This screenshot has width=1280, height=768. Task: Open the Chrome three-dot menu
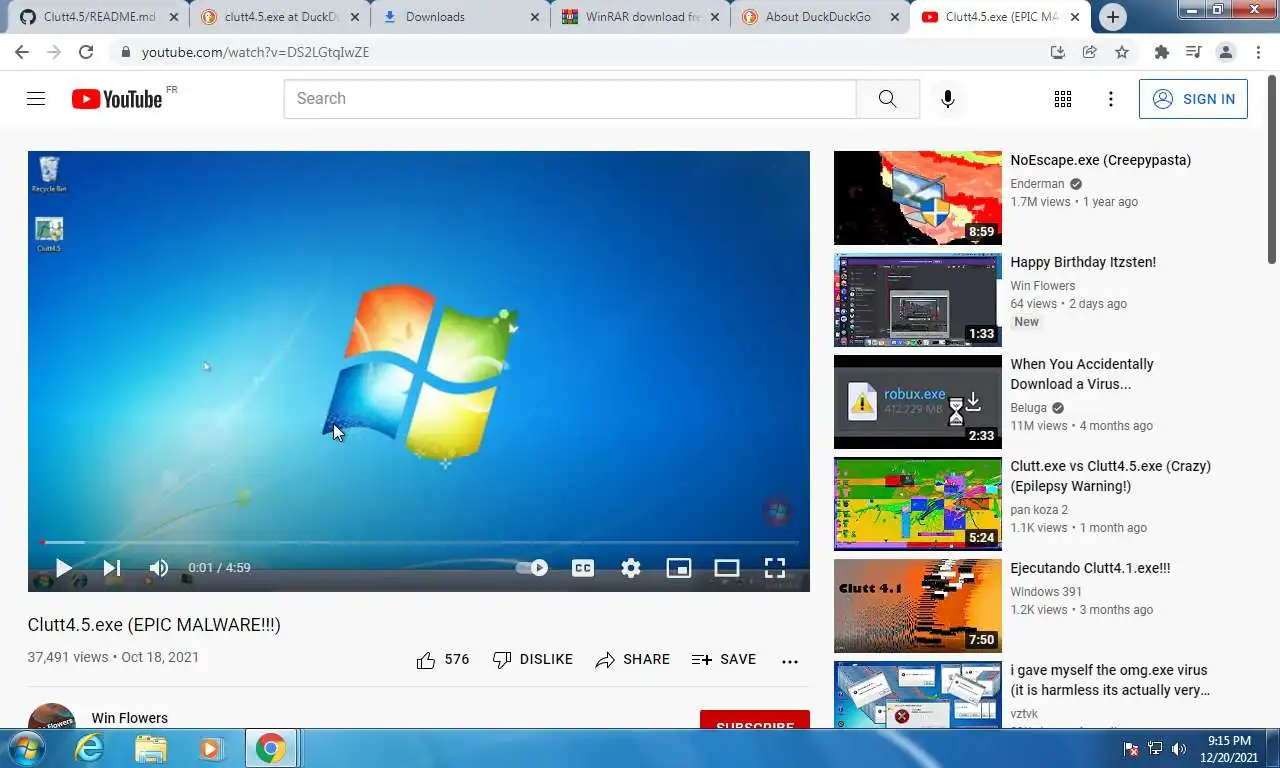click(x=1257, y=52)
